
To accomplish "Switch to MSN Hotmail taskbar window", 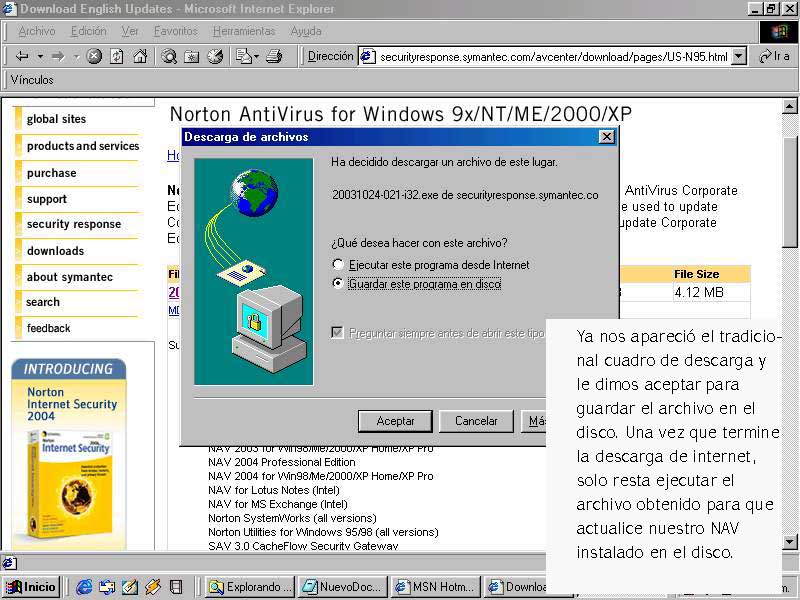I will [x=436, y=587].
